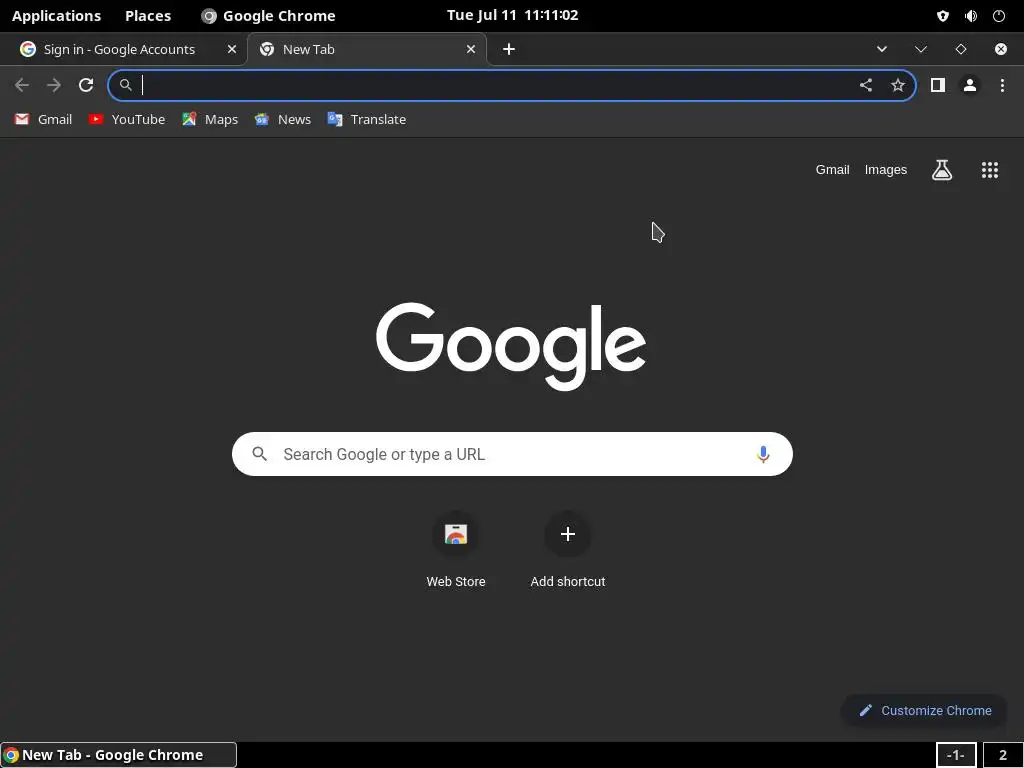Select New Tab - Google Chrome taskbar entry
The width and height of the screenshot is (1024, 768).
click(x=118, y=755)
